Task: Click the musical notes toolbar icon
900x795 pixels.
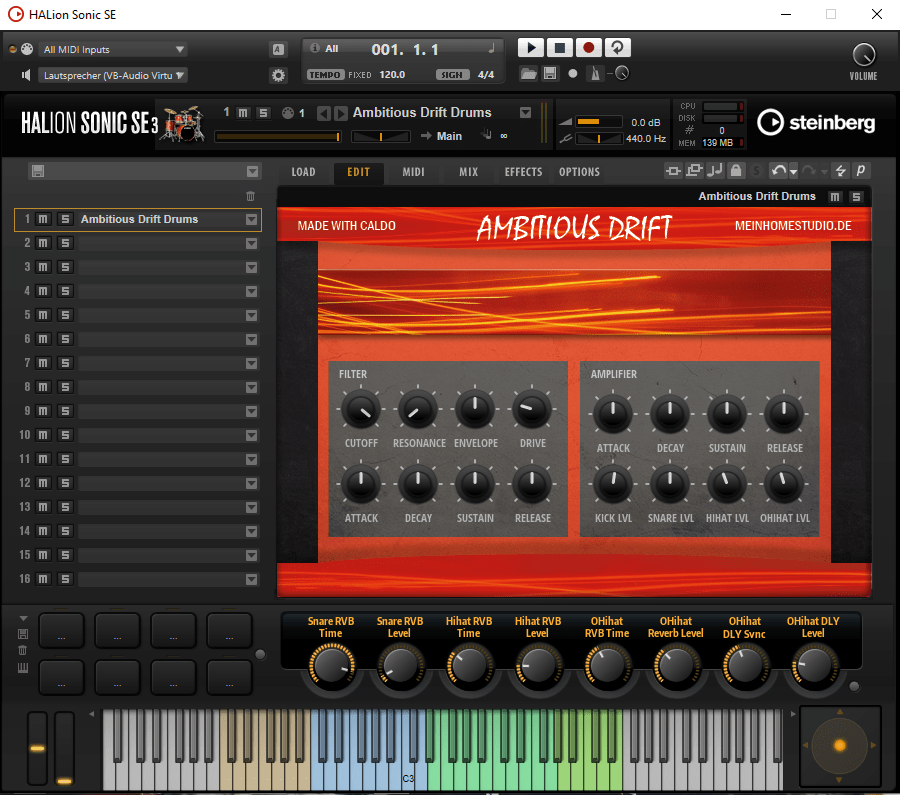Action: [715, 171]
